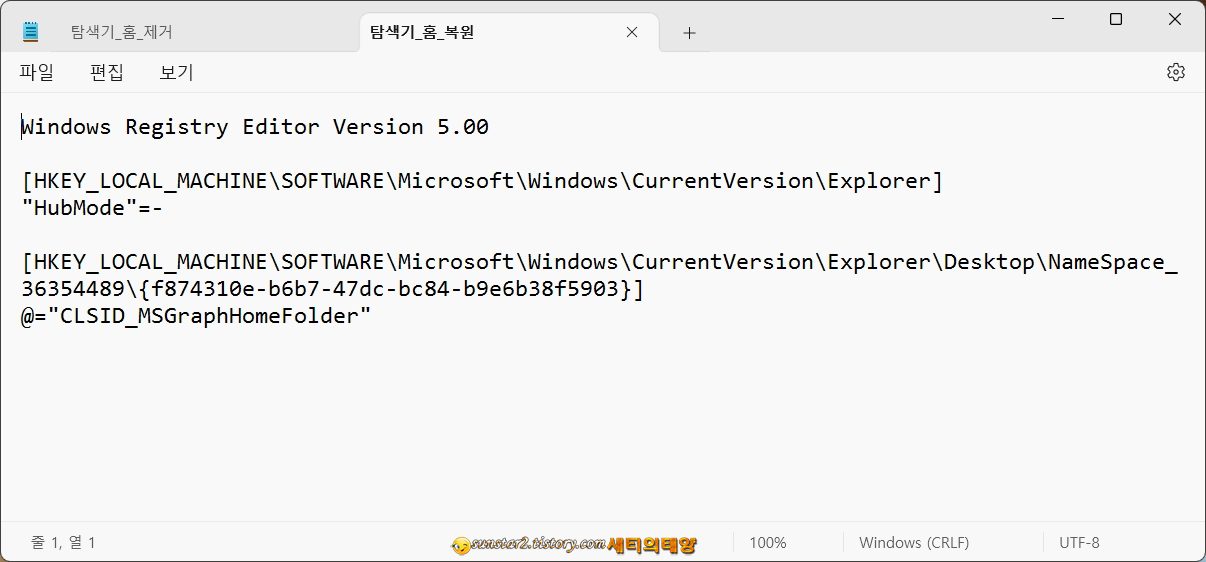
Task: Click the {f874310e-b6b7-47dc-bc84-b9e6b38f5903} line
Action: [333, 289]
